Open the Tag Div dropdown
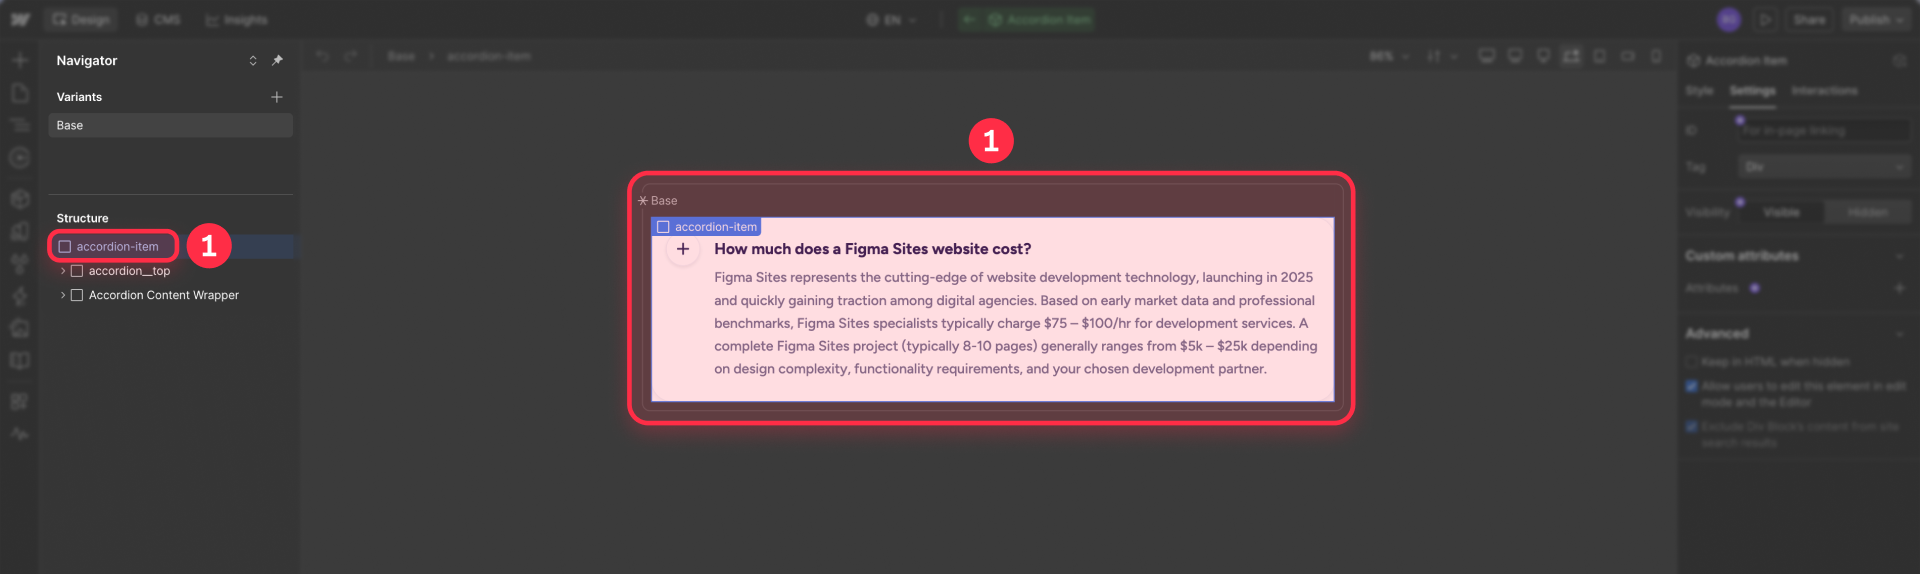This screenshot has height=574, width=1920. click(1824, 167)
